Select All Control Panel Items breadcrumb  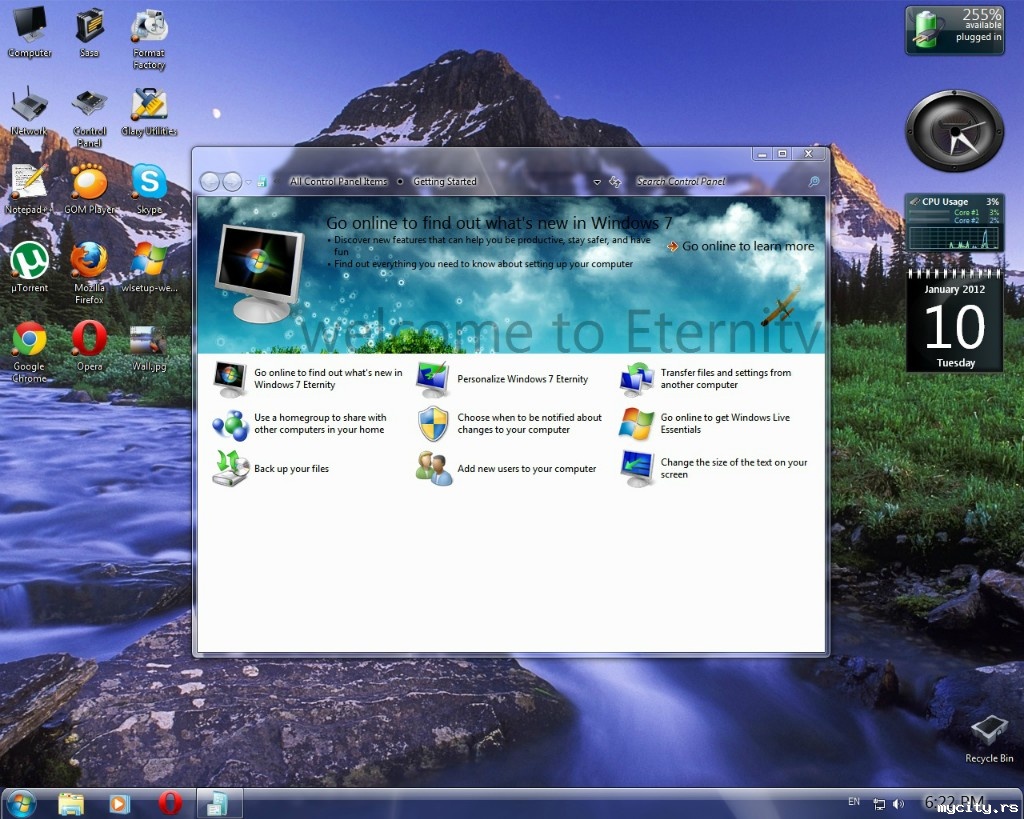[x=338, y=182]
